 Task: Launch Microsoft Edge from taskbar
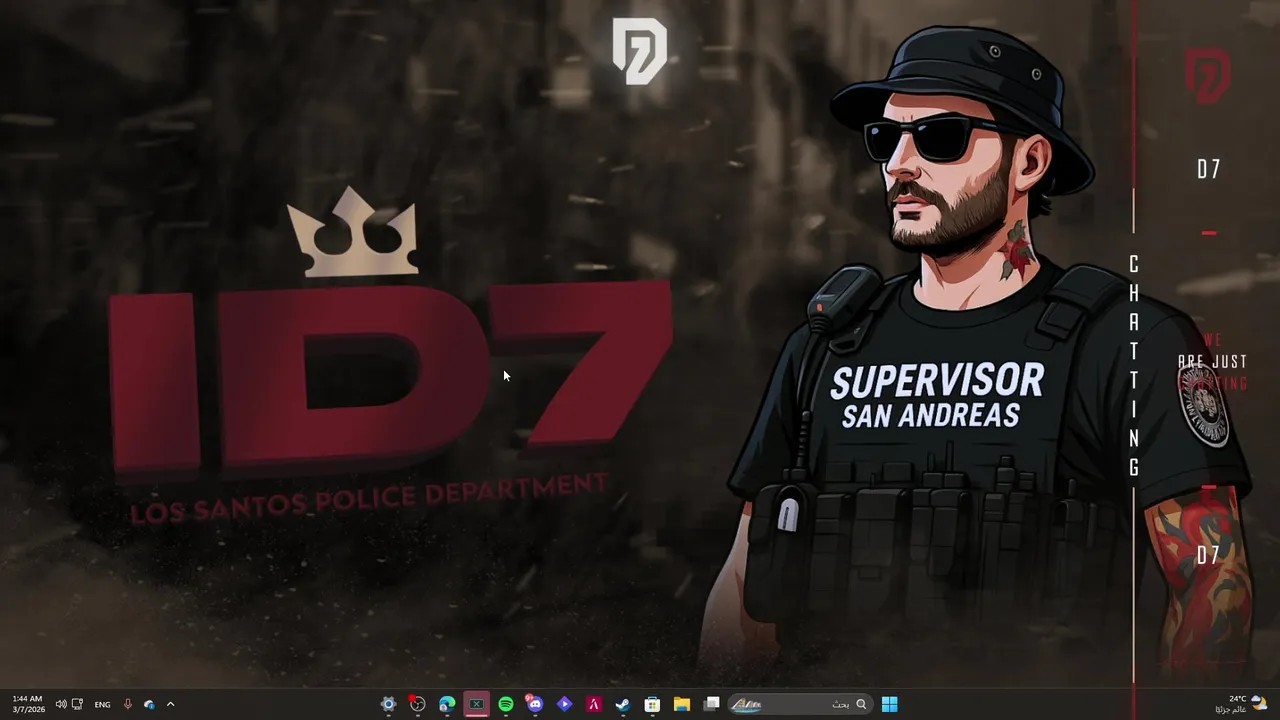447,704
